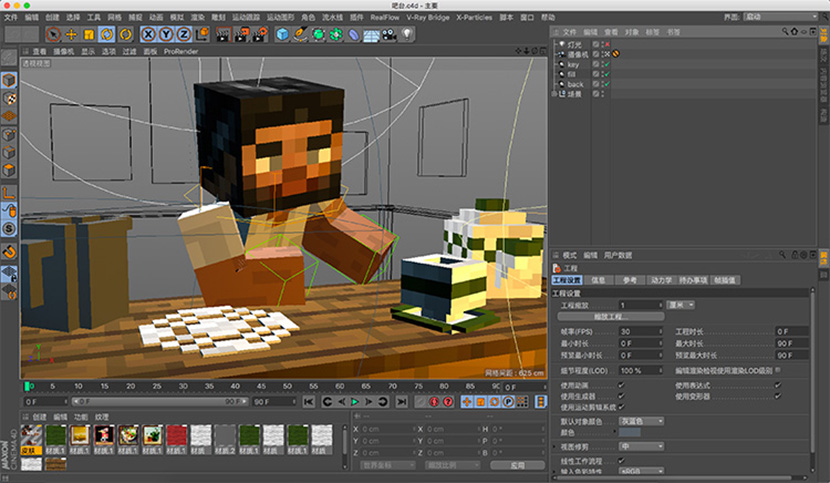
Task: Play the animation forward
Action: pos(355,402)
